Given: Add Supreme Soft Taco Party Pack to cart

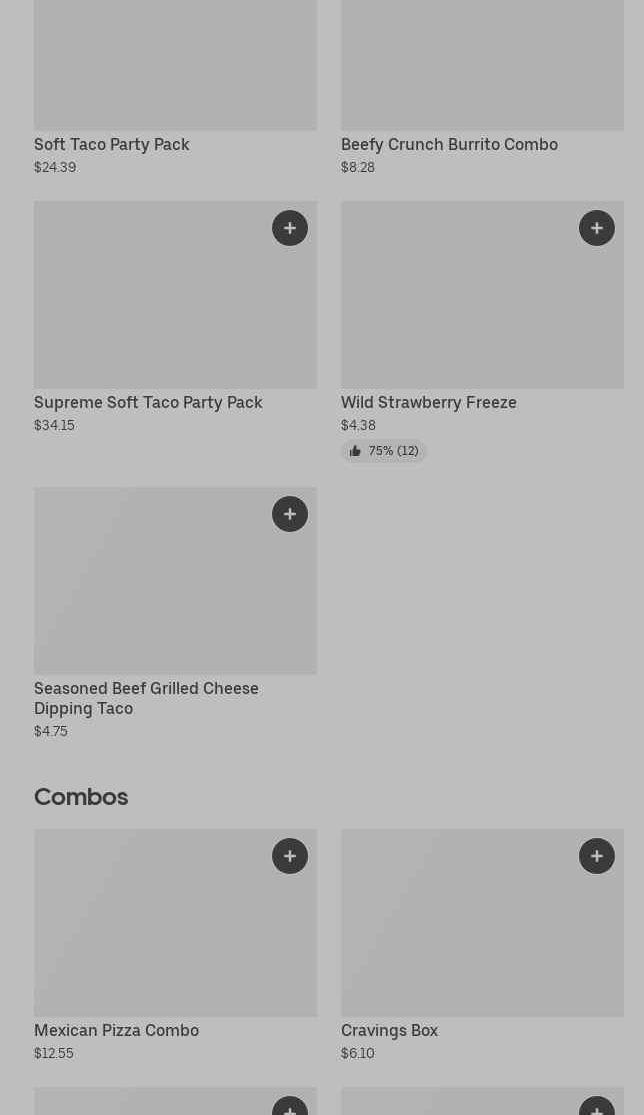Looking at the screenshot, I should tap(290, 228).
